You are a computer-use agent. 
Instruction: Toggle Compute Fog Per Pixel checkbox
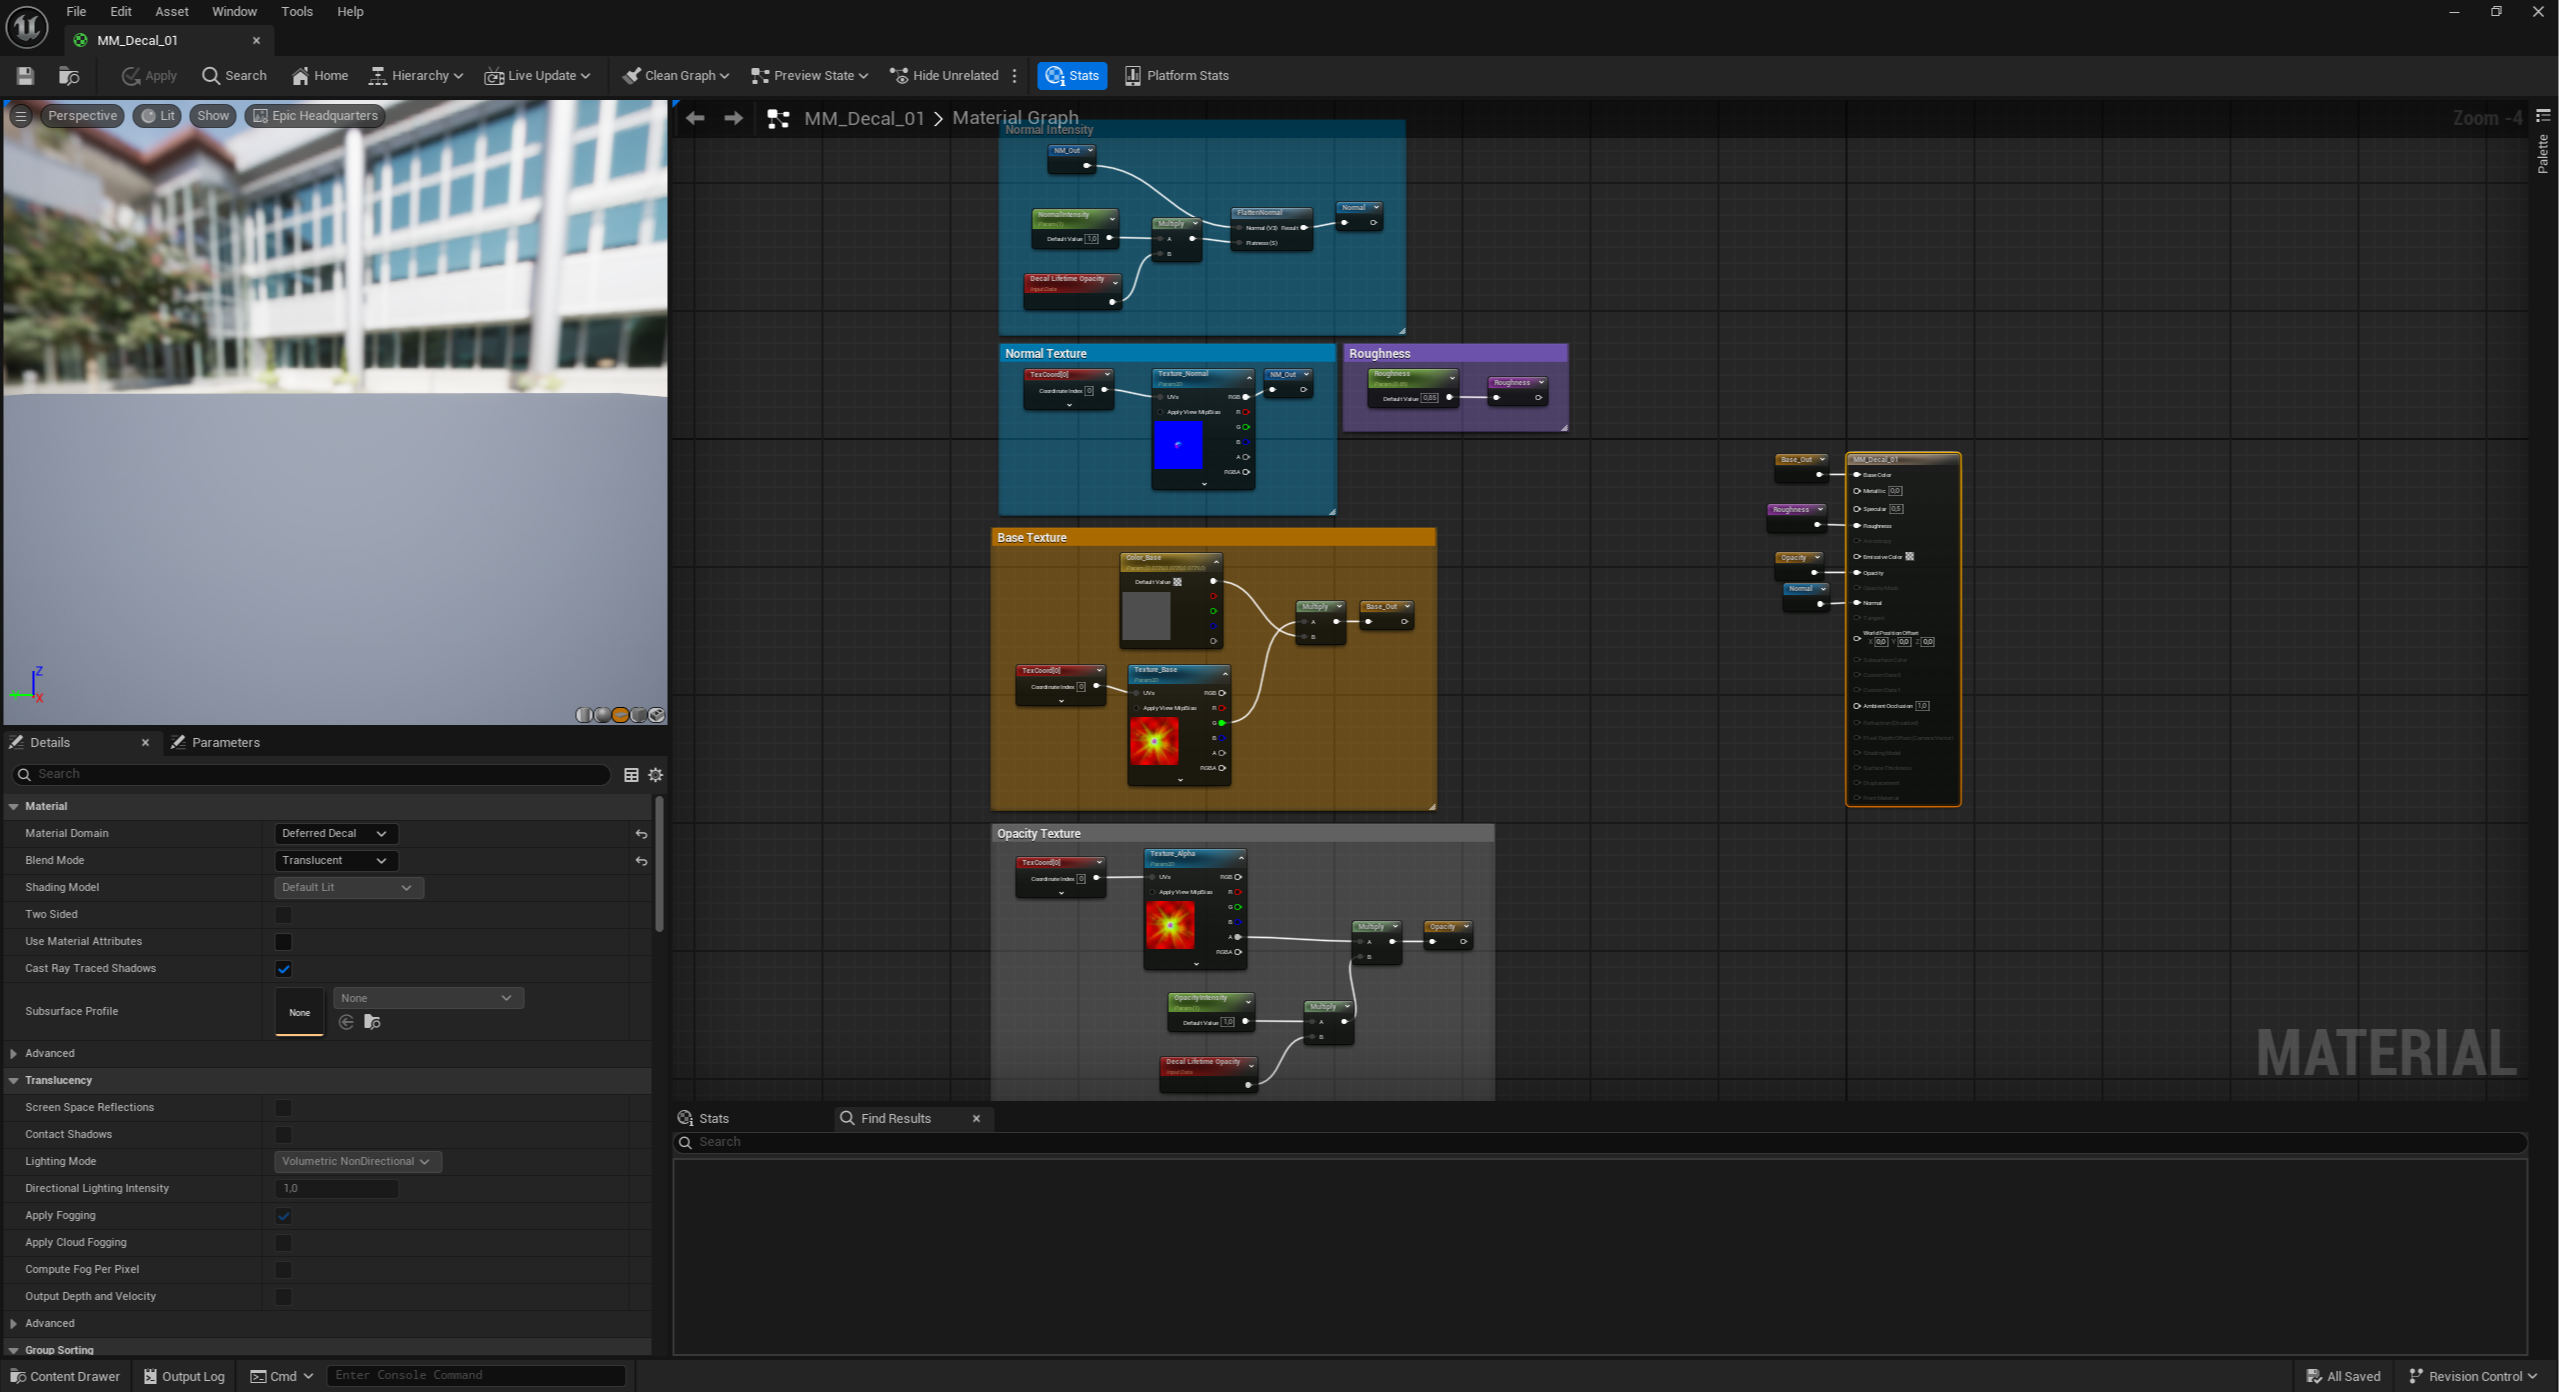tap(283, 1270)
